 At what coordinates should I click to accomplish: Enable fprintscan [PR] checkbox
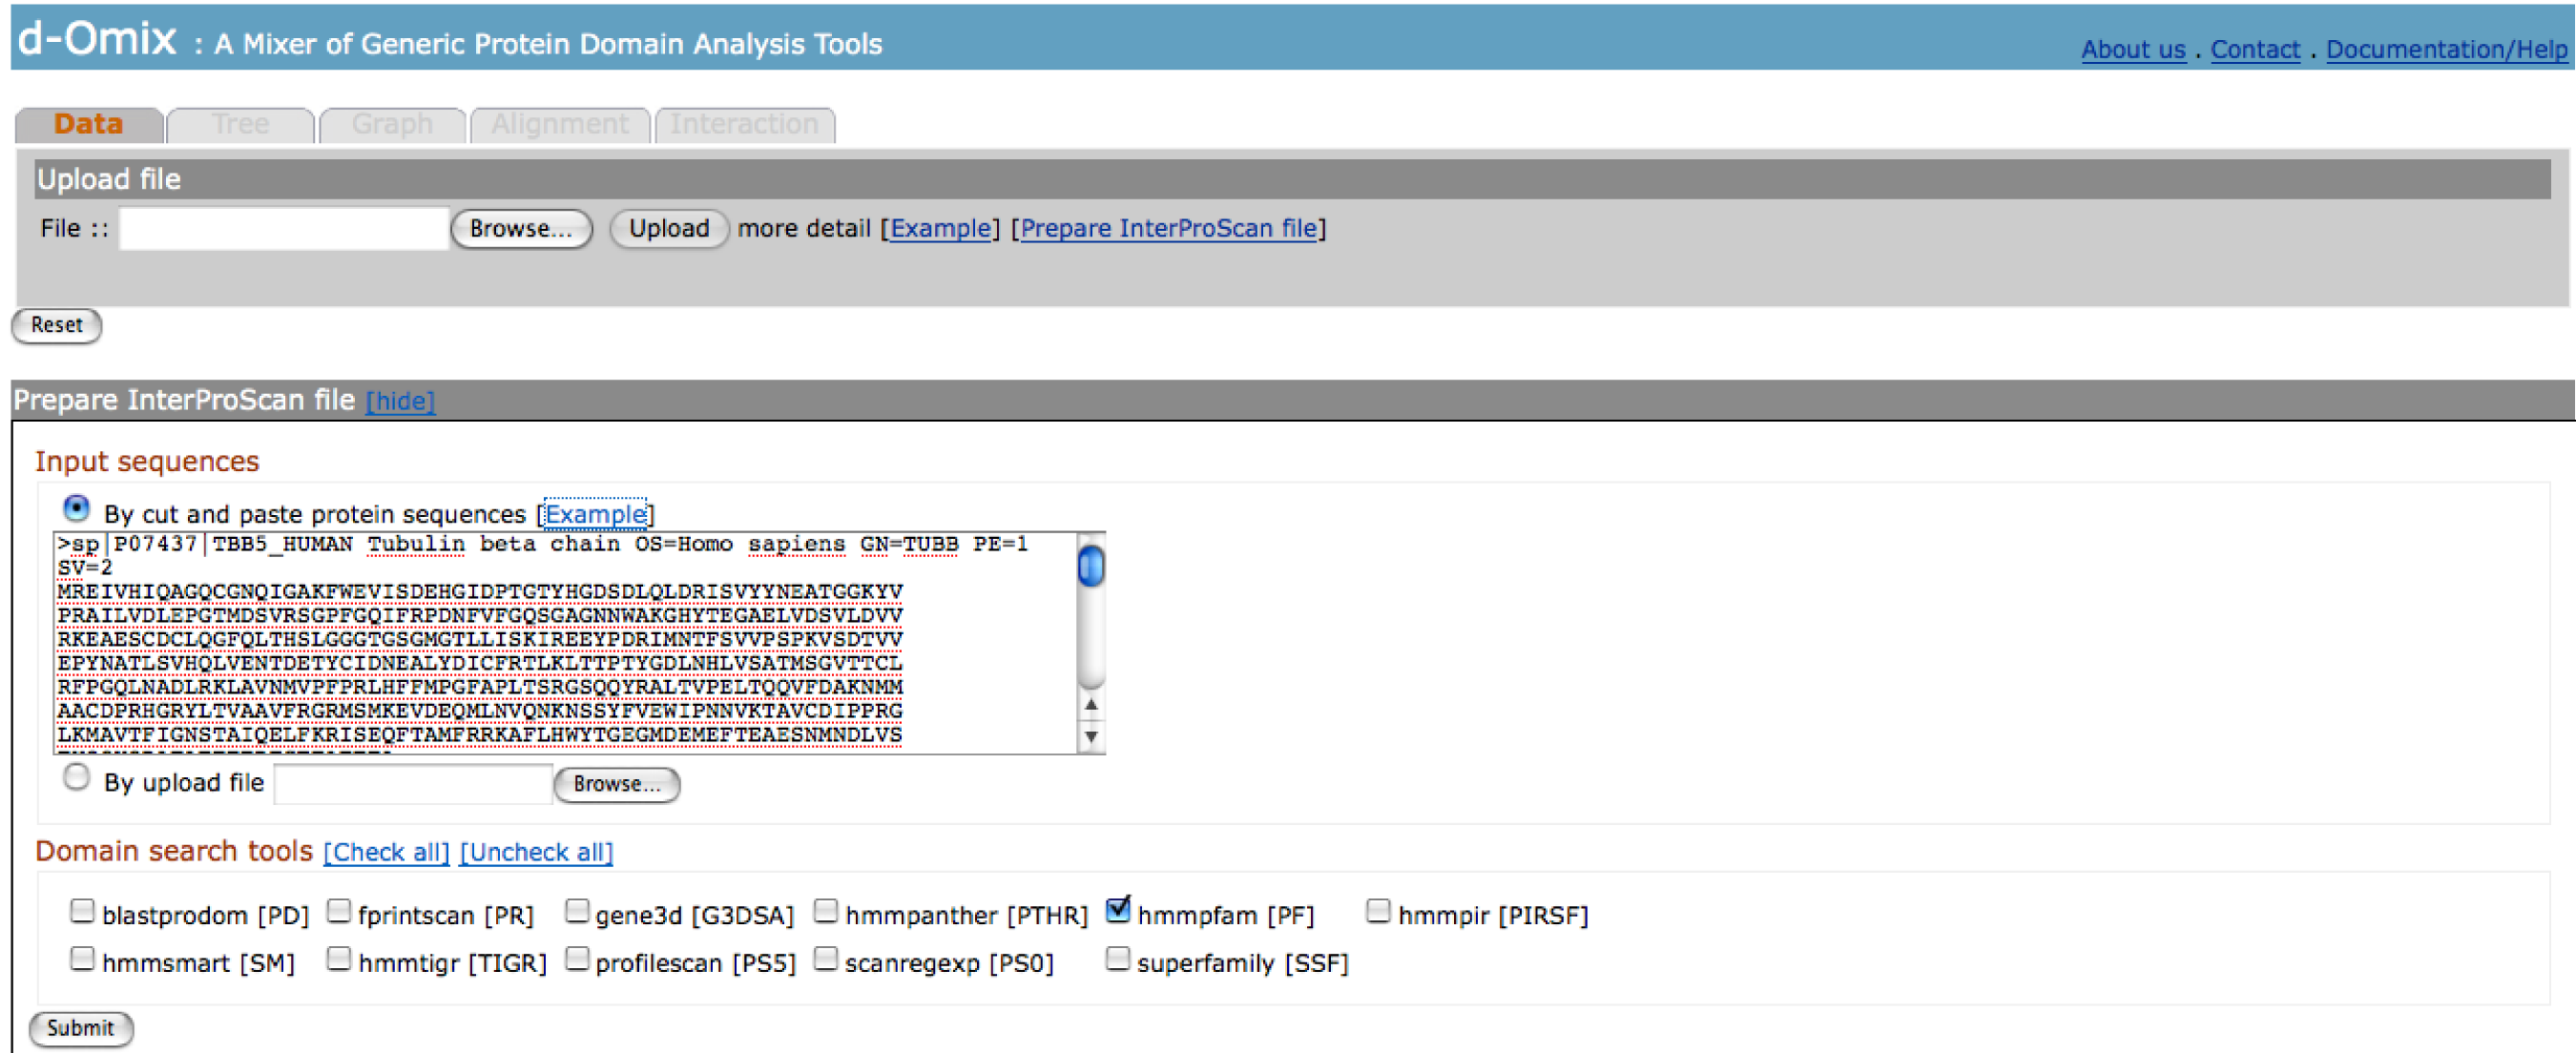click(x=339, y=911)
